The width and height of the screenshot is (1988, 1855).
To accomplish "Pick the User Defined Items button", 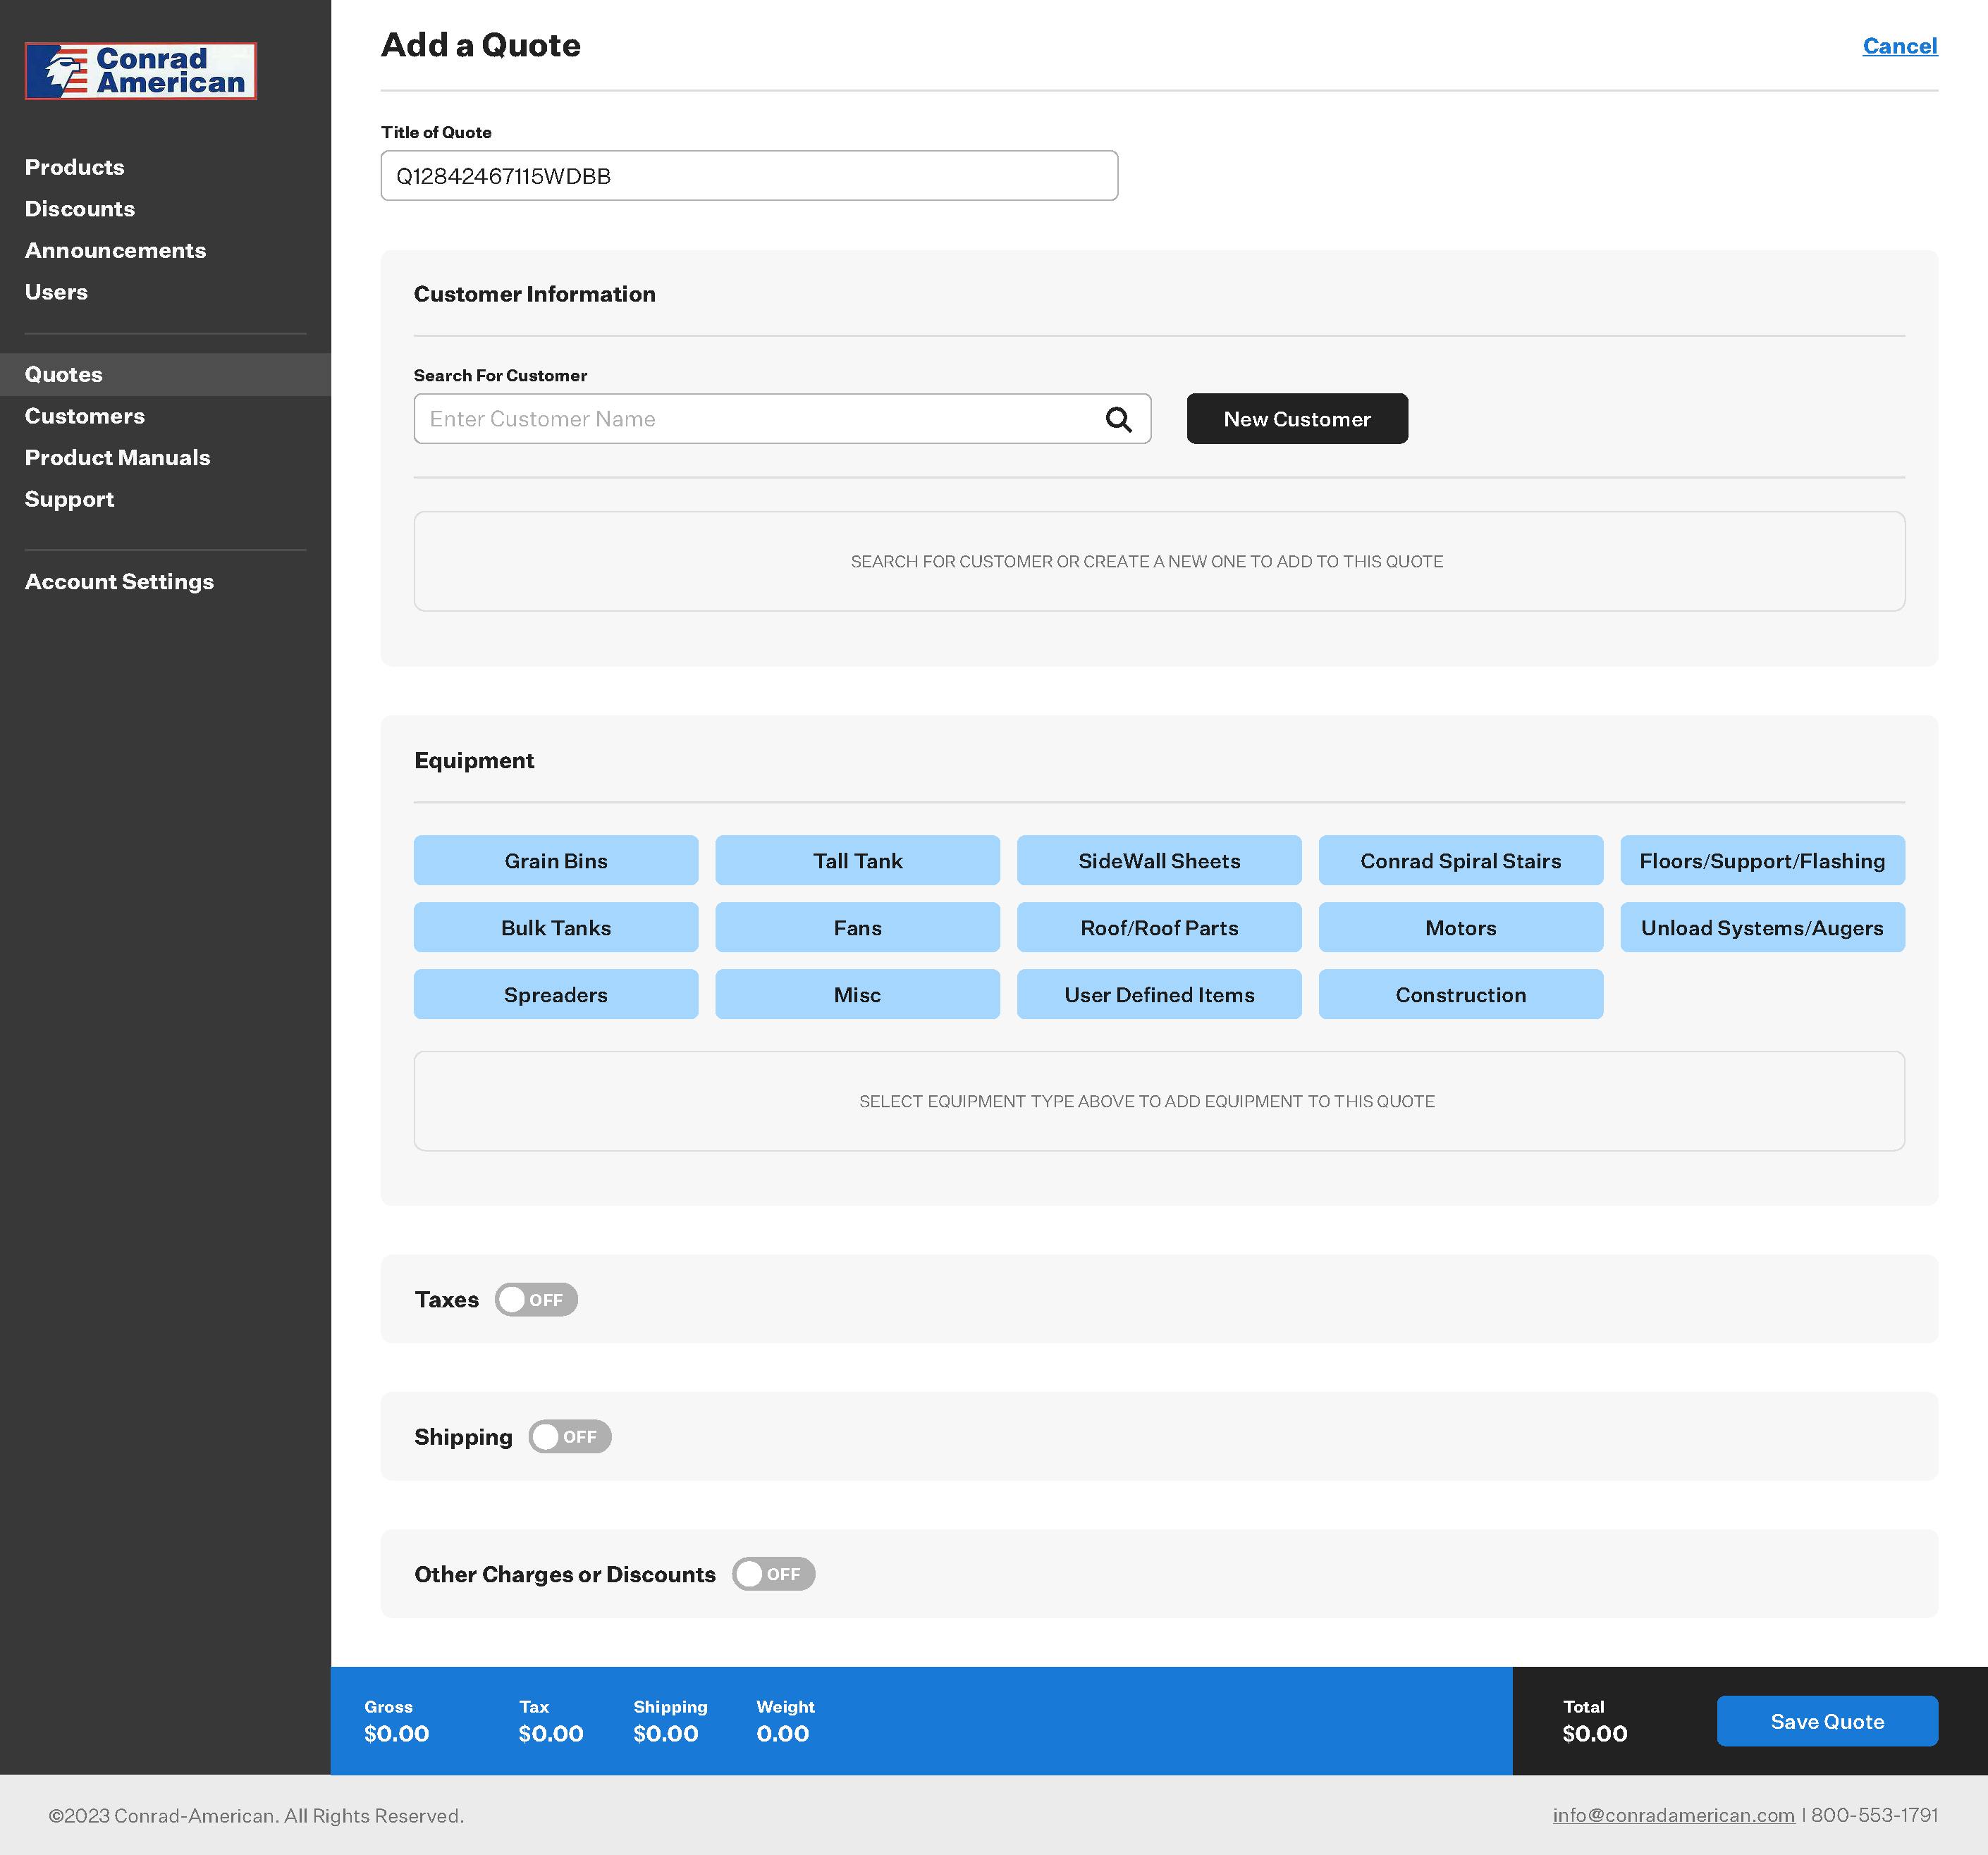I will [1159, 994].
